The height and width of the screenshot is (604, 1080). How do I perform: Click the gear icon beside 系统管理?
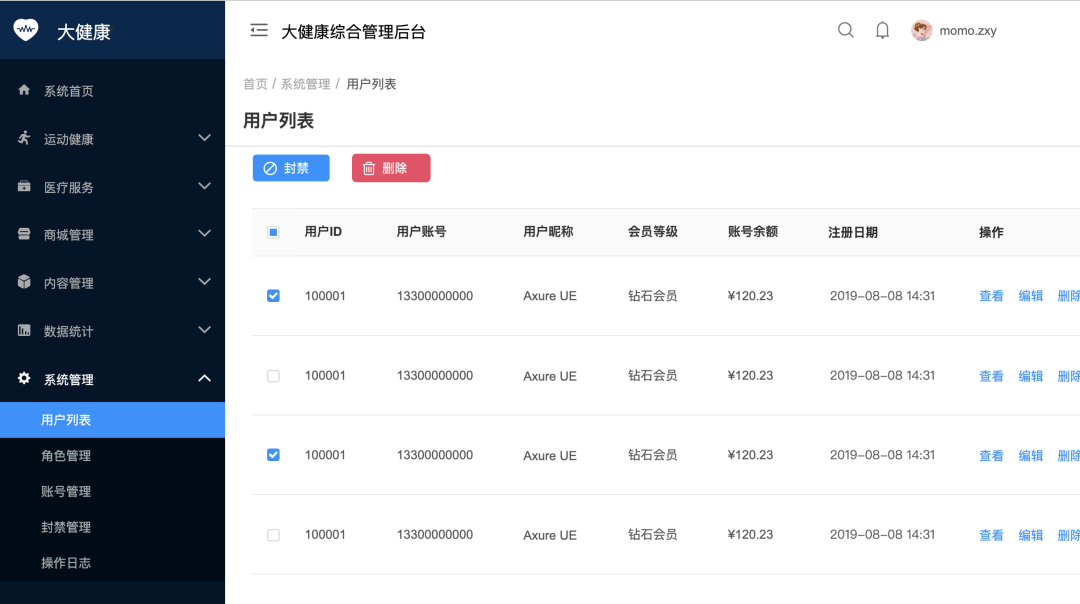point(25,378)
